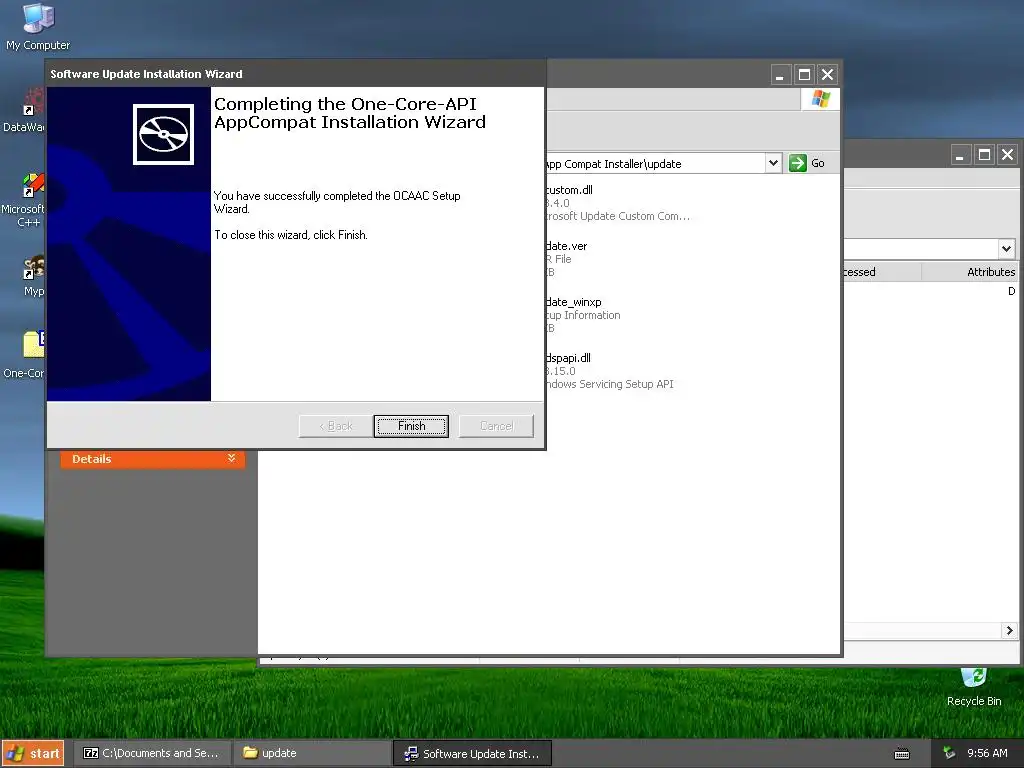
Task: Click the Windows flag logo in Explorer
Action: 820,99
